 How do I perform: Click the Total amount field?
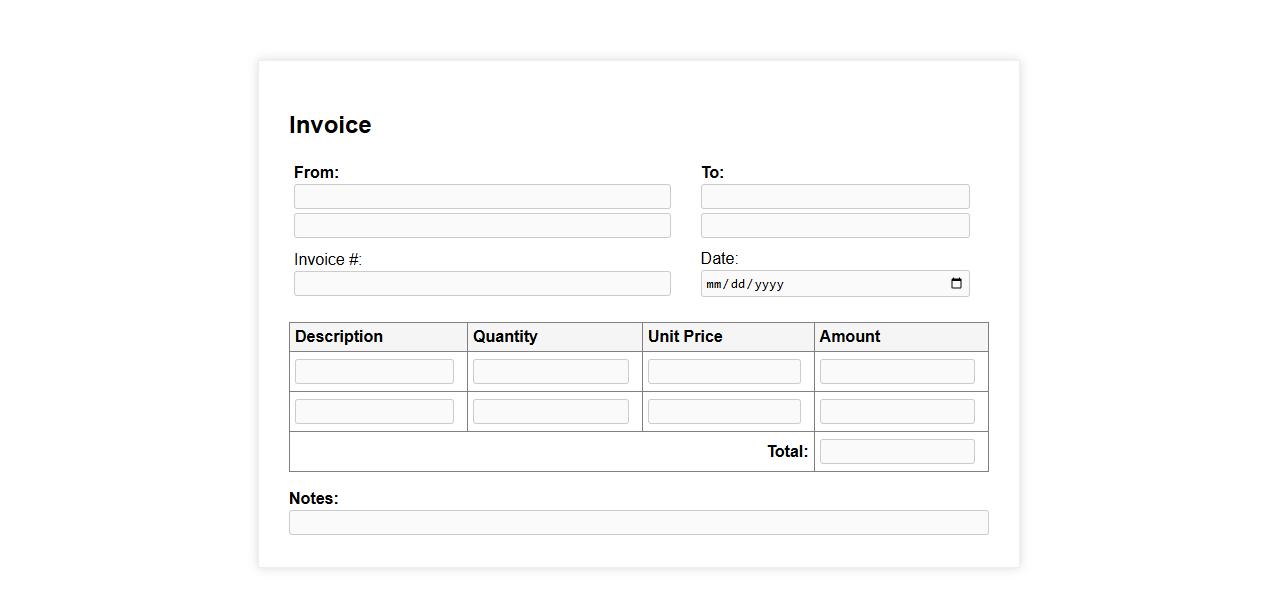(897, 452)
